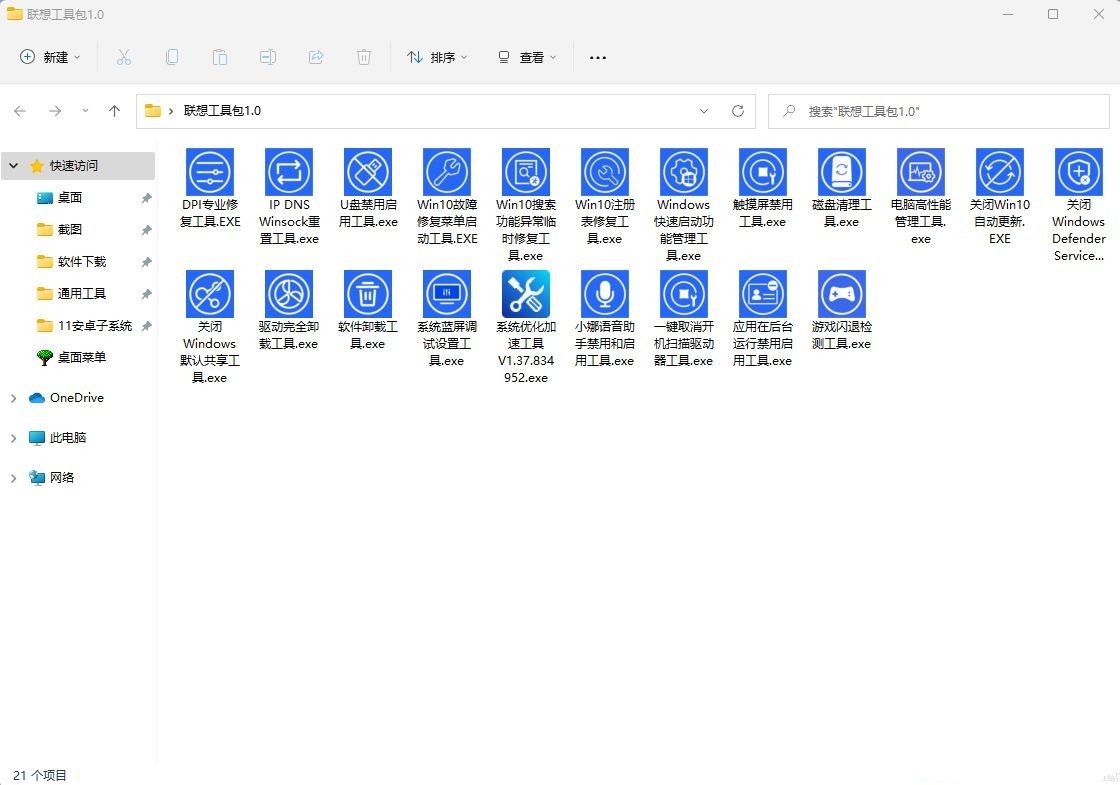Select the 游戏闪退检测工具.exe icon
Viewport: 1120px width, 785px height.
click(x=841, y=294)
